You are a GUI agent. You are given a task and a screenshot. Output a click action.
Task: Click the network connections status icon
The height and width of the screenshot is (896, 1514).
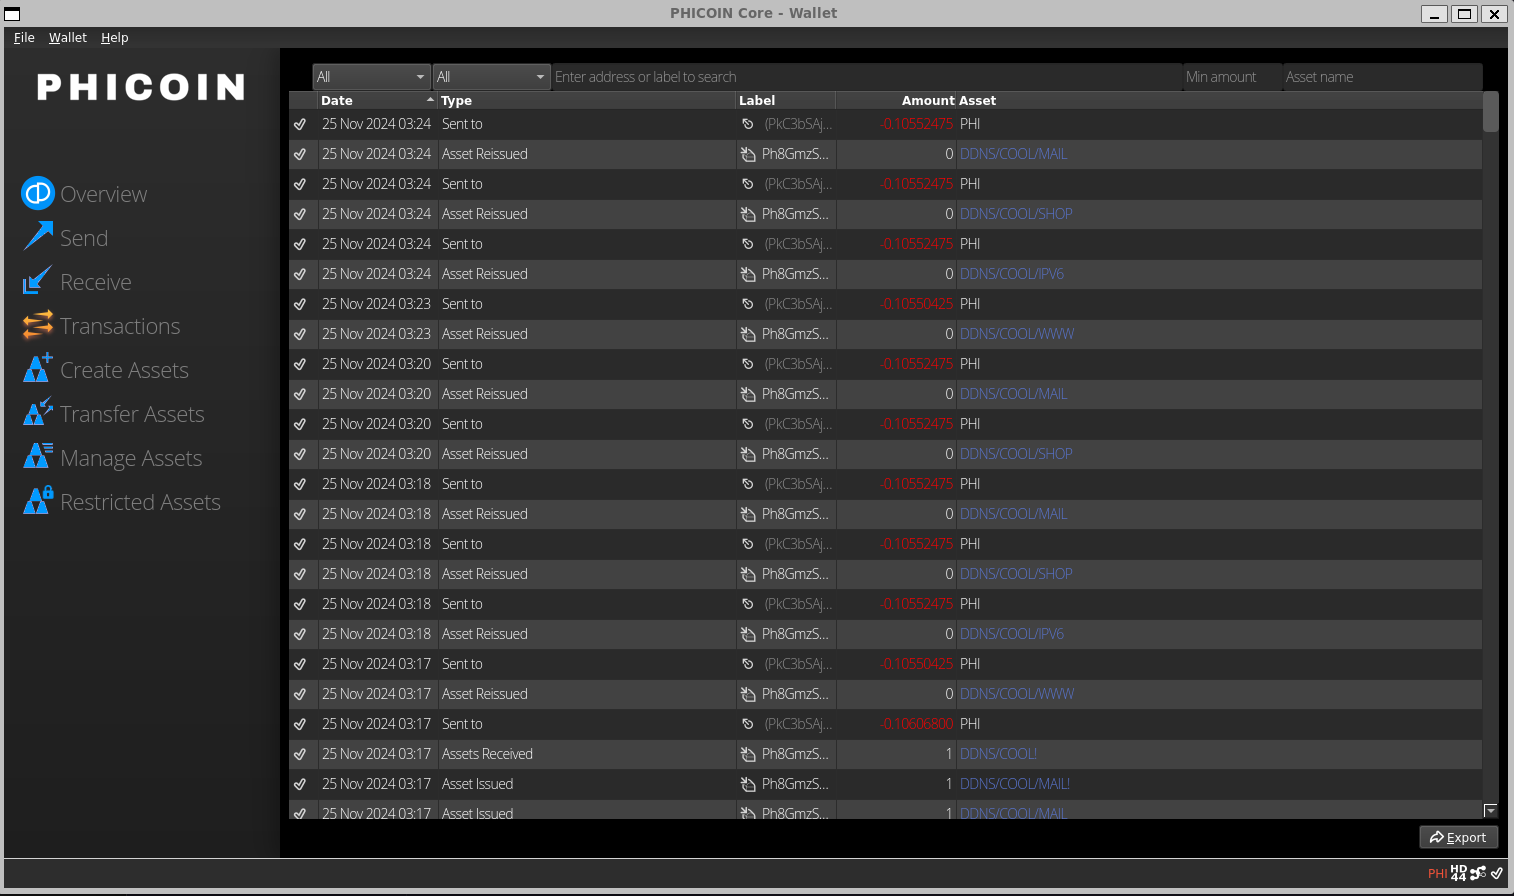pos(1478,873)
